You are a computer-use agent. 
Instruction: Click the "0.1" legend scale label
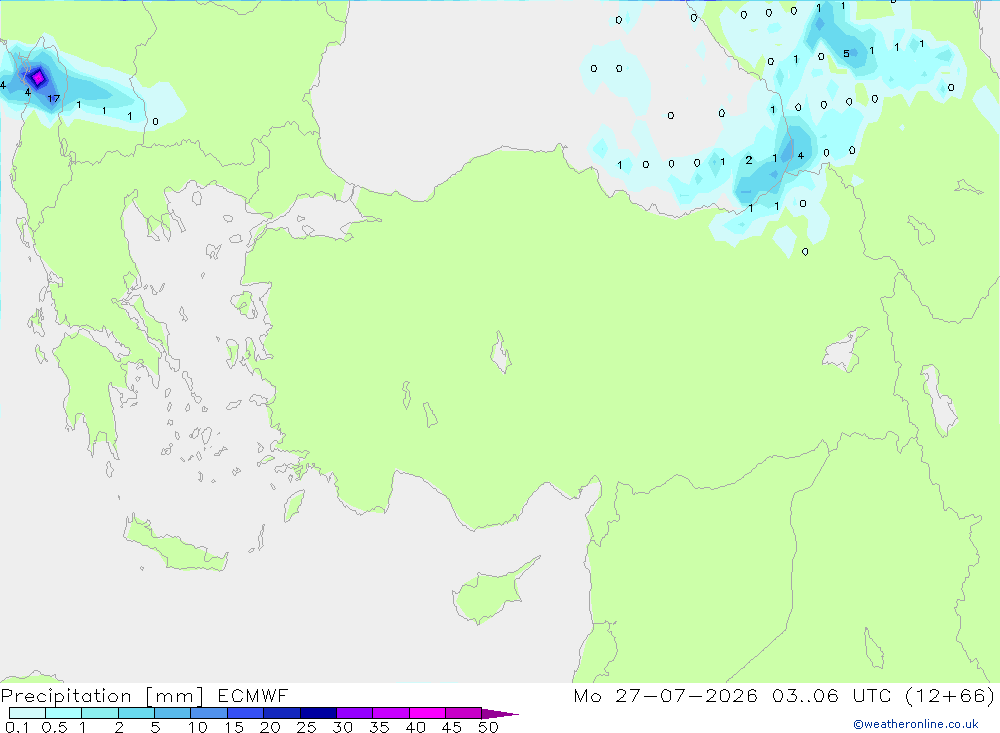[x=17, y=727]
